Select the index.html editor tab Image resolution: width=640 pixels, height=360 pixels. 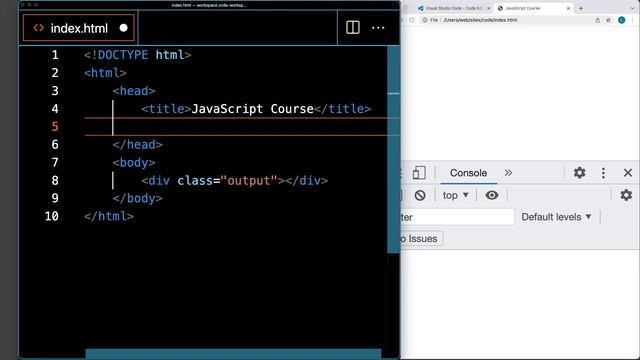pos(79,28)
